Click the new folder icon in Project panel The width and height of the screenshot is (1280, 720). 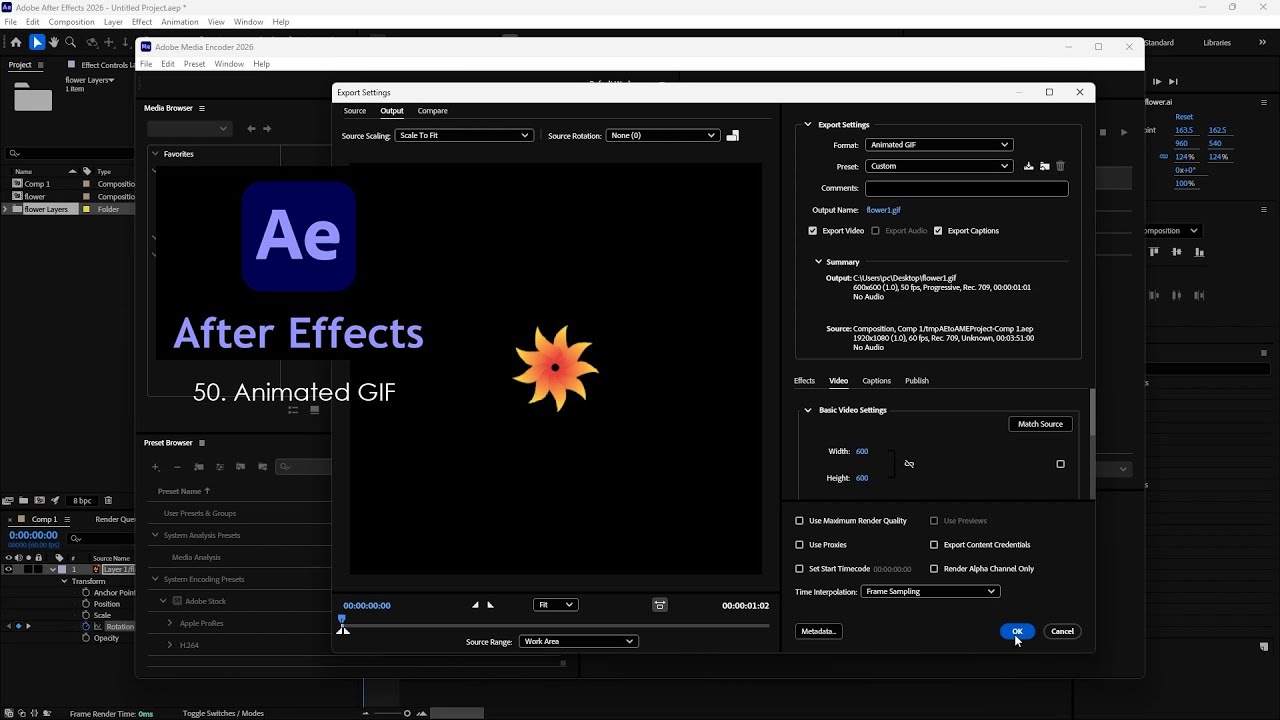click(23, 500)
